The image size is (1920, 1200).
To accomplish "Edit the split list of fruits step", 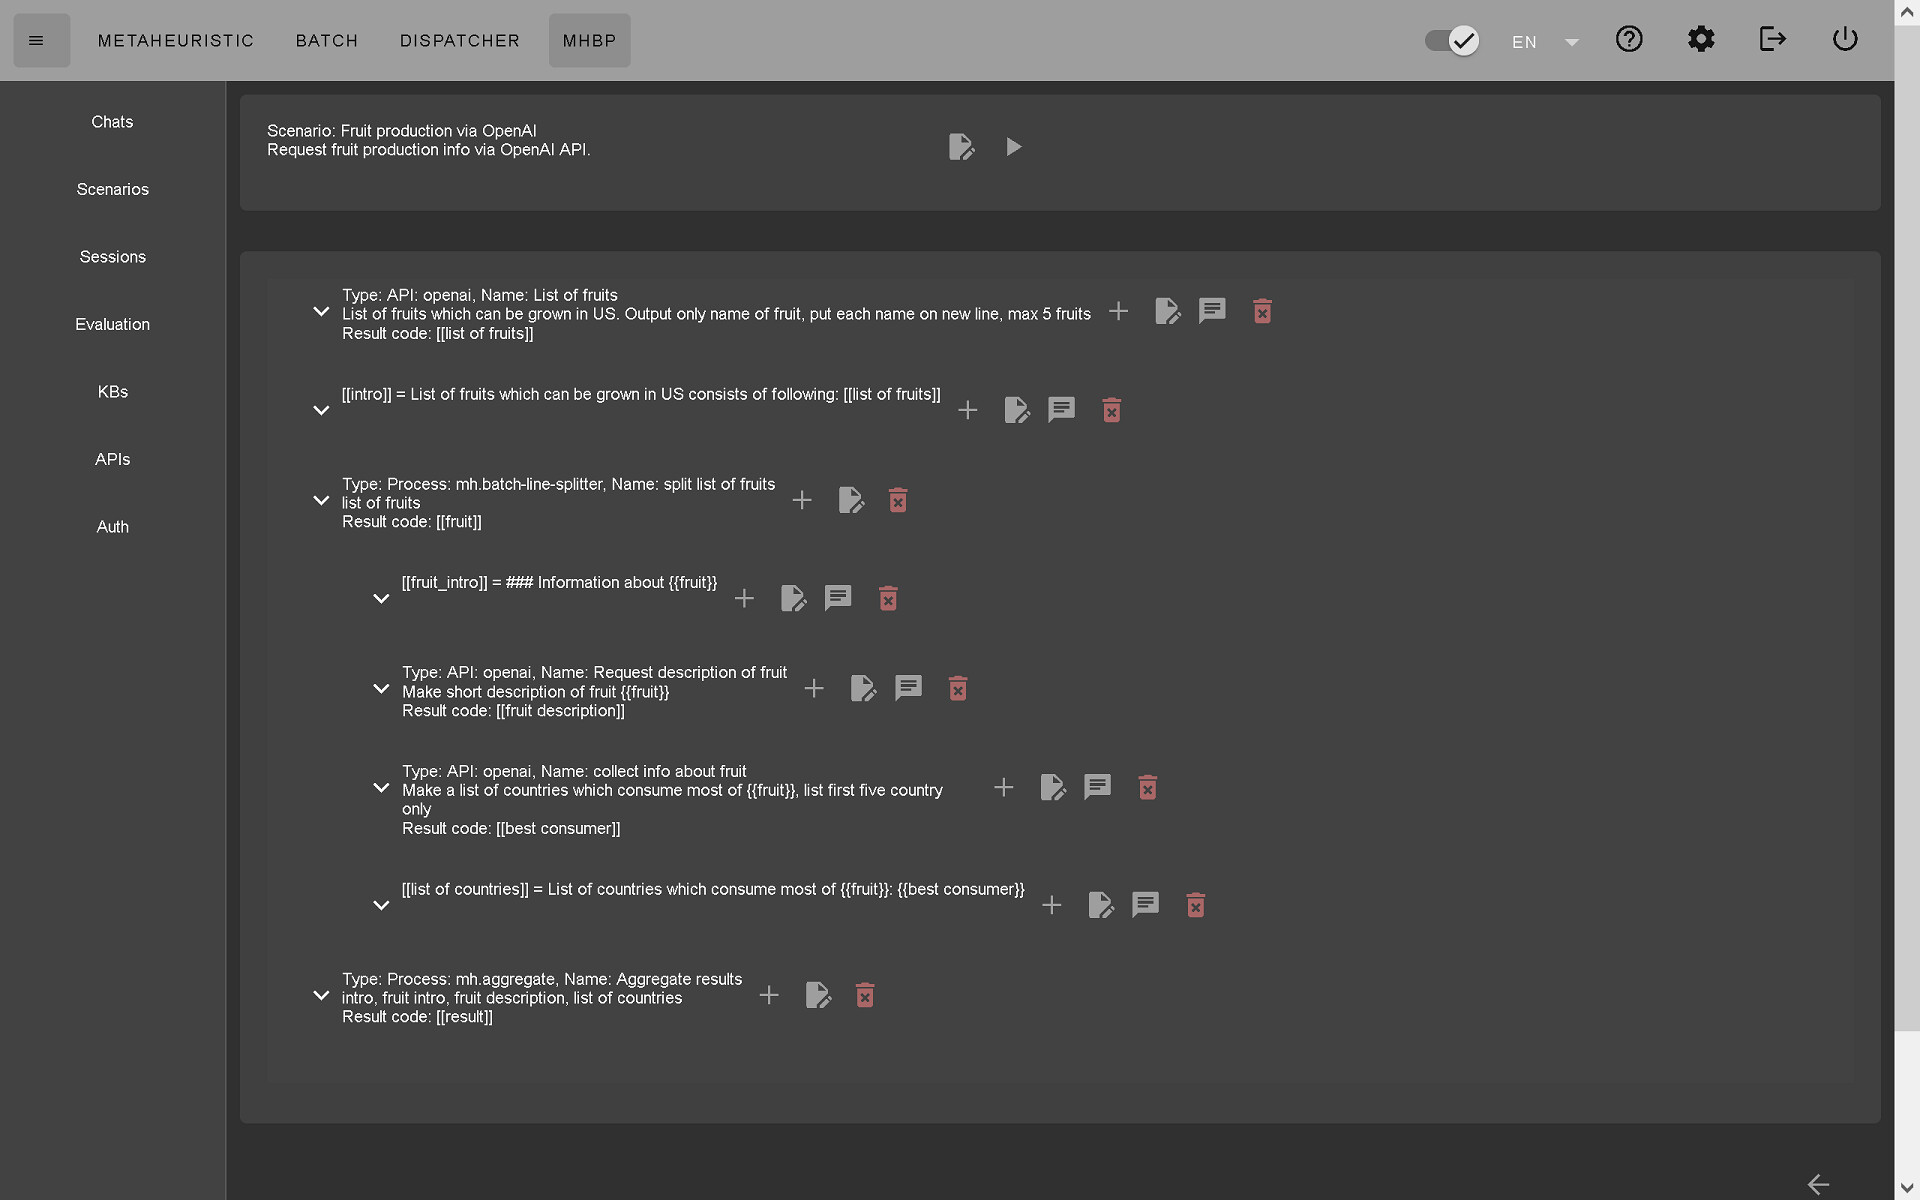I will (850, 500).
